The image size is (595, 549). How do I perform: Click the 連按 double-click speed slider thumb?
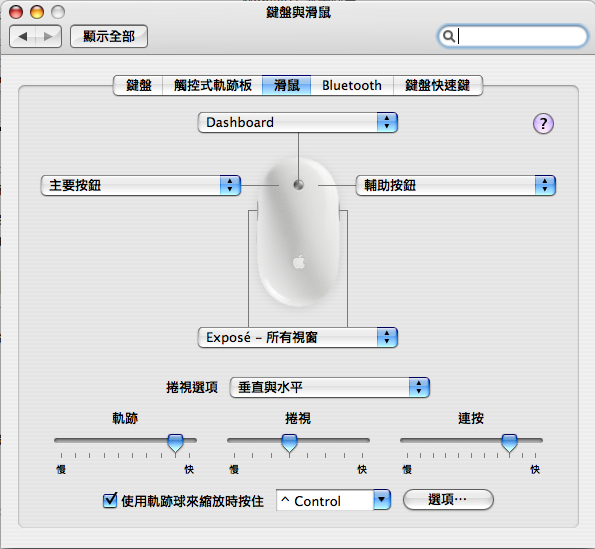(509, 443)
